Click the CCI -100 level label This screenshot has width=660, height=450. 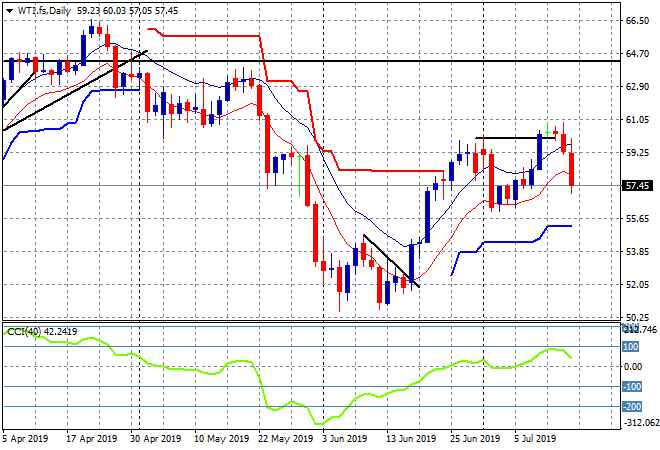632,386
